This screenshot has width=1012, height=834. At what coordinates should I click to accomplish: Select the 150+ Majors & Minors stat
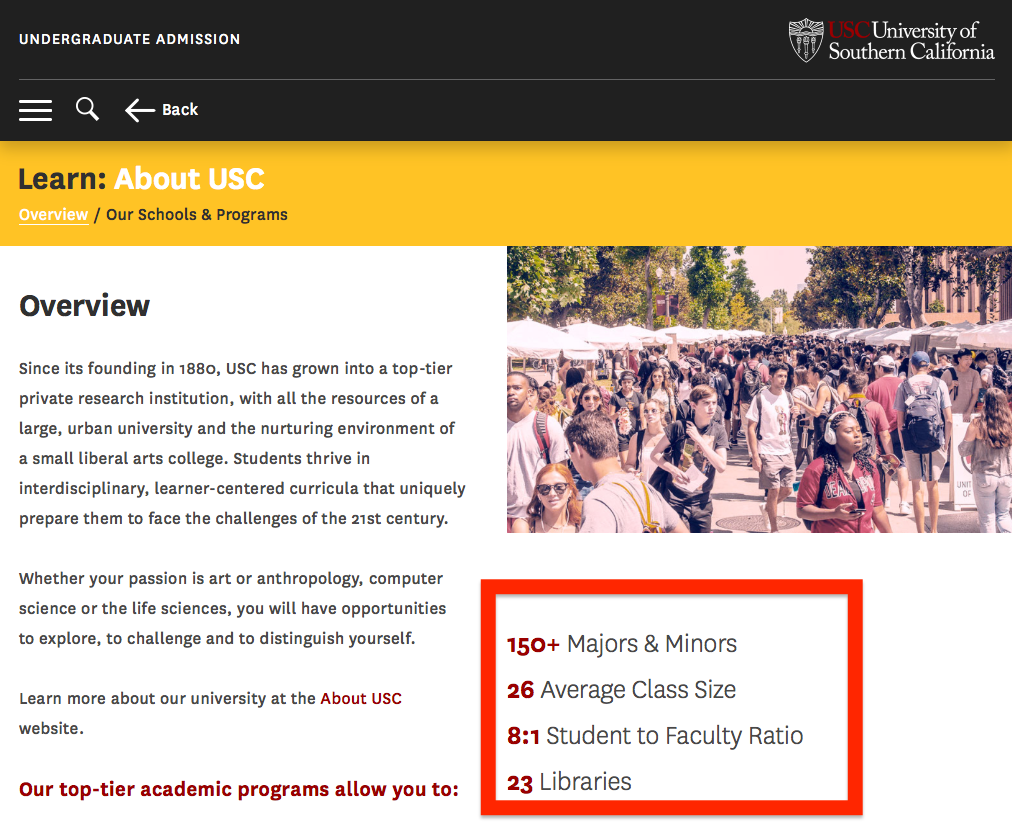click(622, 644)
